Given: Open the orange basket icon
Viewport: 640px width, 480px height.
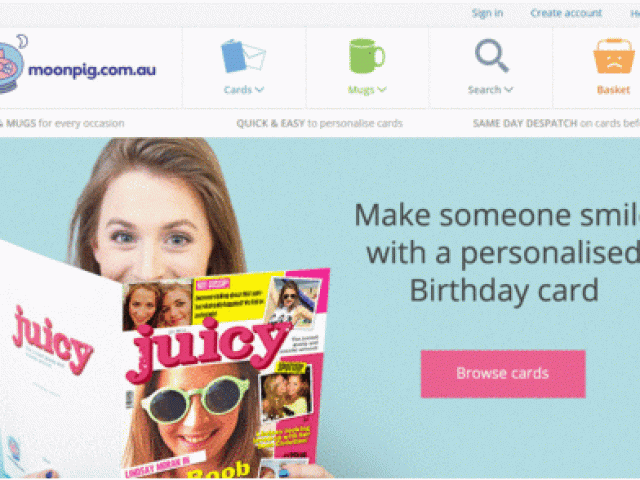Looking at the screenshot, I should (x=613, y=56).
